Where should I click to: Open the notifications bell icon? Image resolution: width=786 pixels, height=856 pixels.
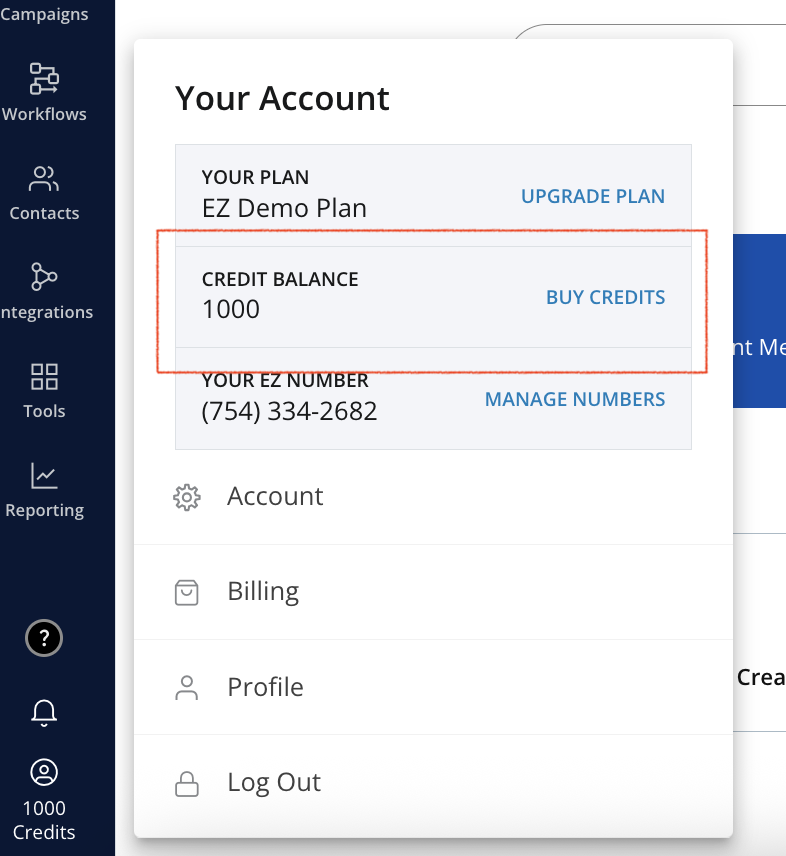(x=44, y=713)
